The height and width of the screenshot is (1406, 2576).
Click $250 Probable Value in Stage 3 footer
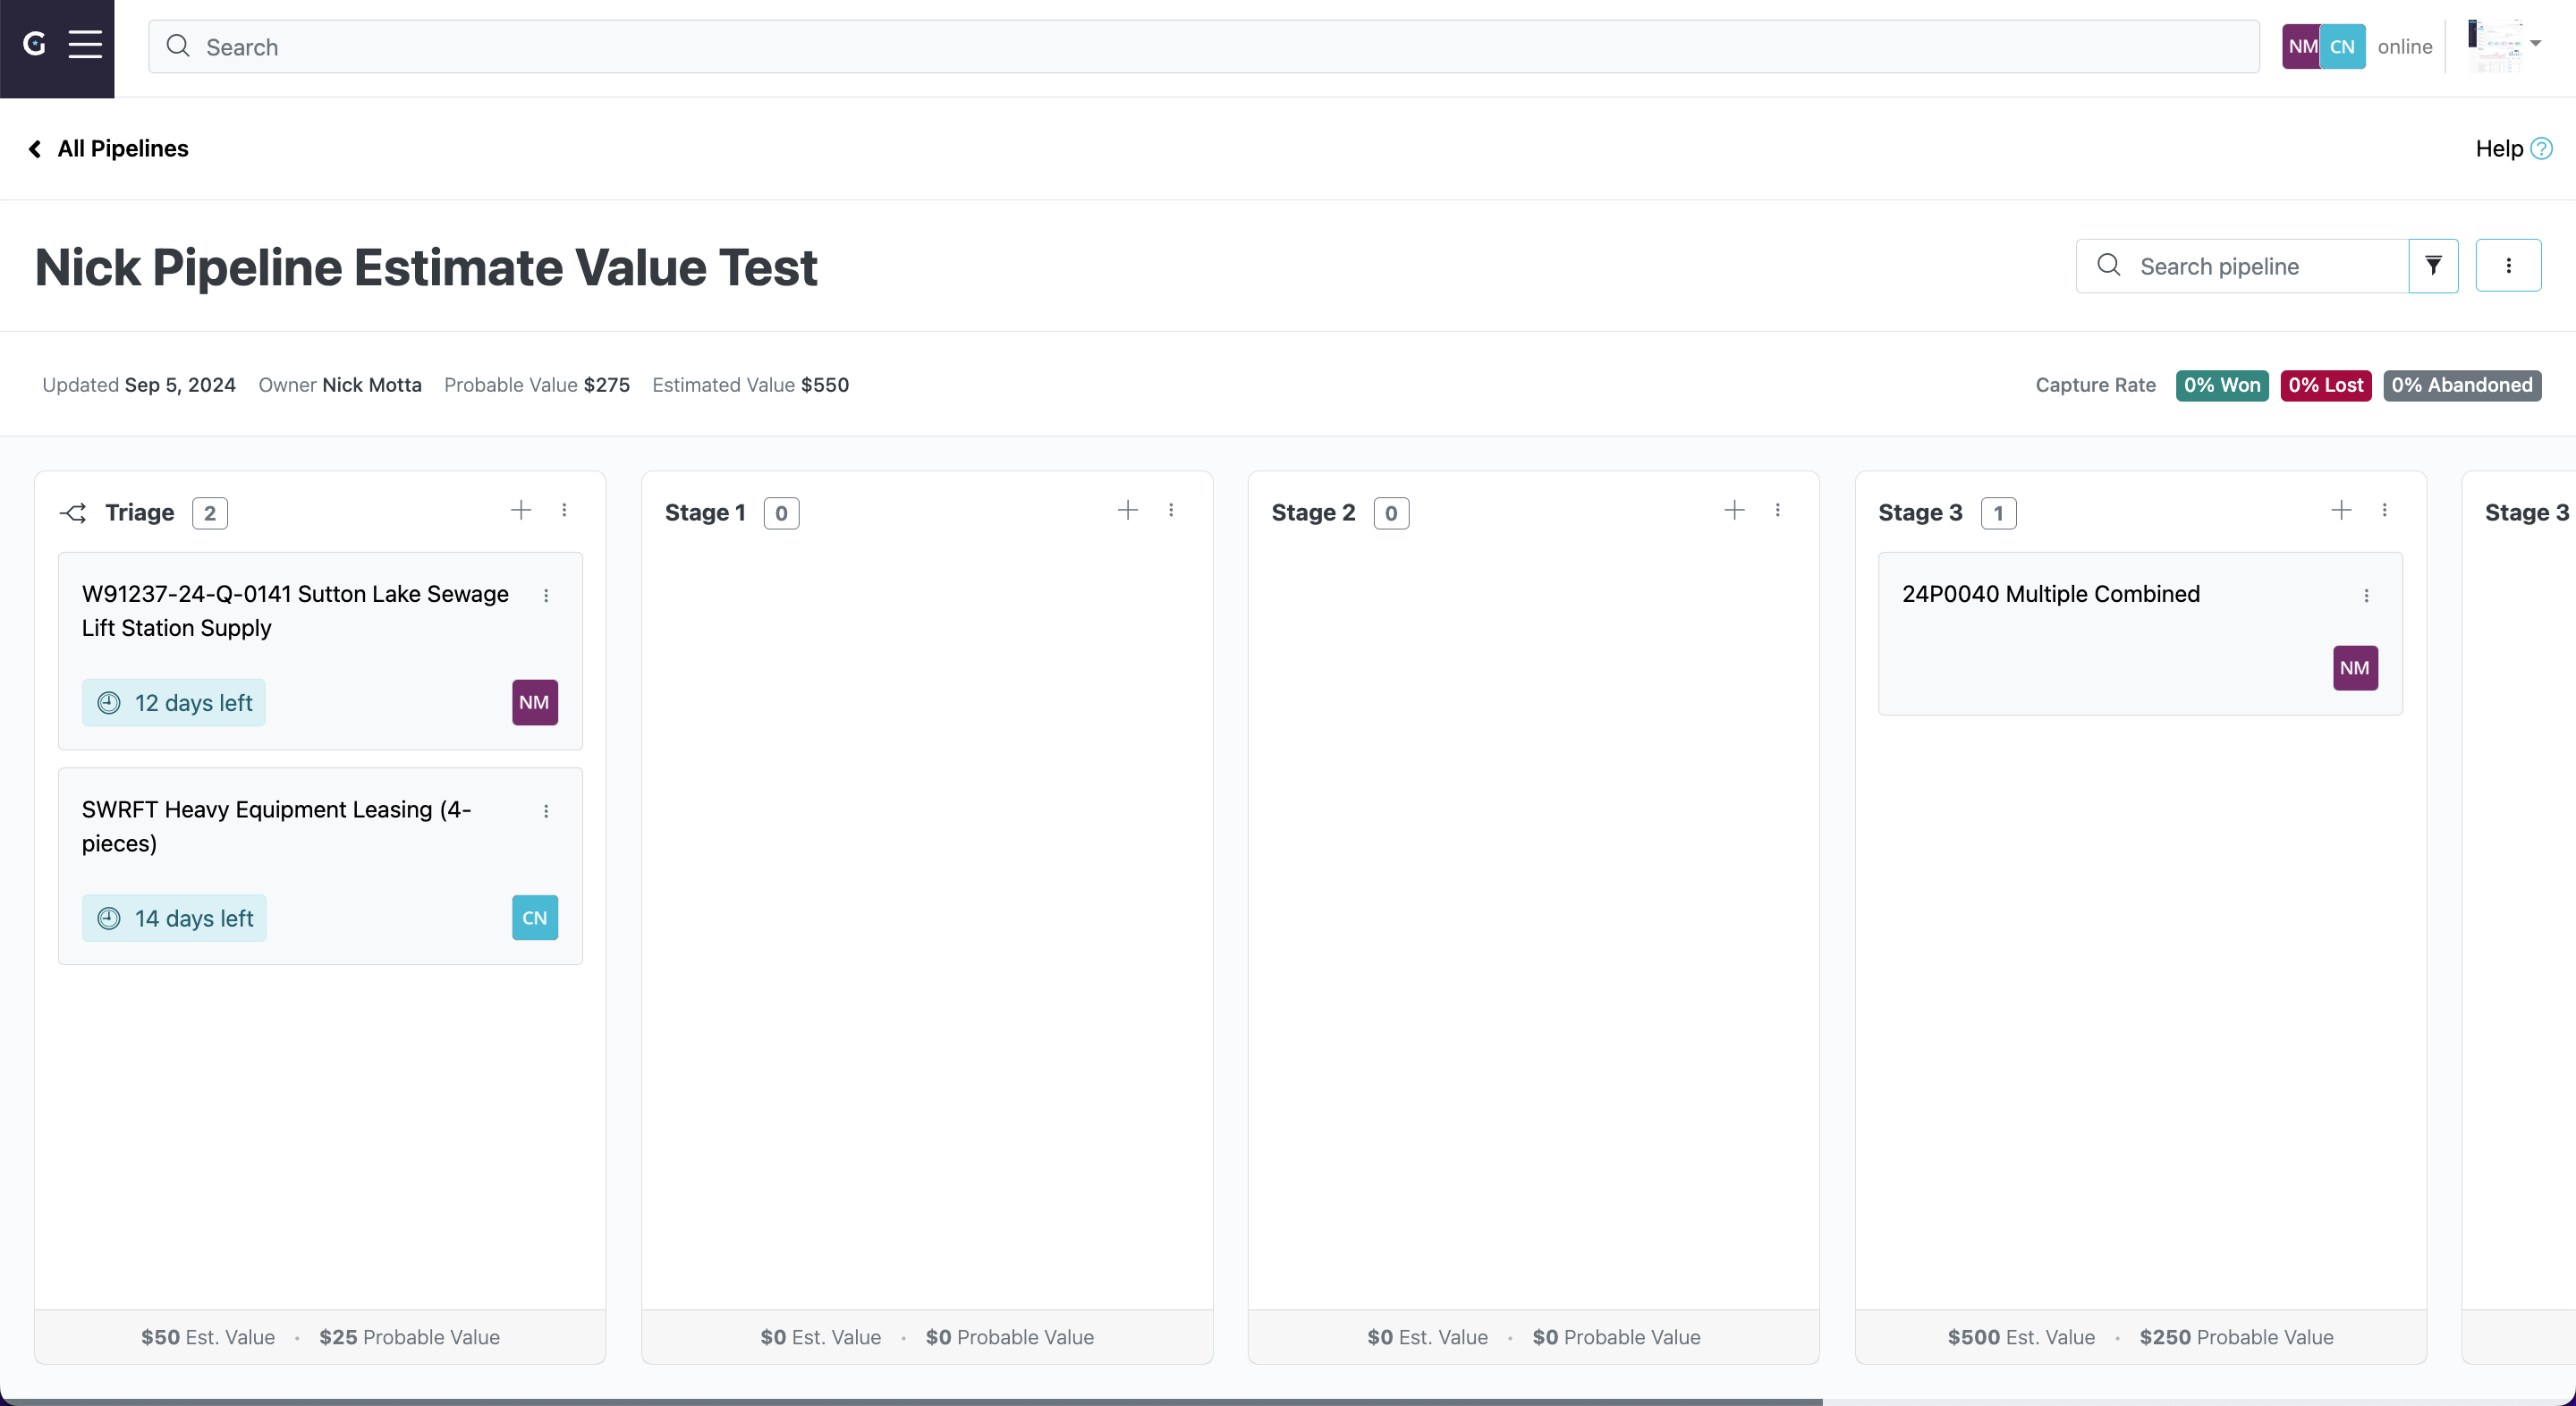click(2236, 1337)
